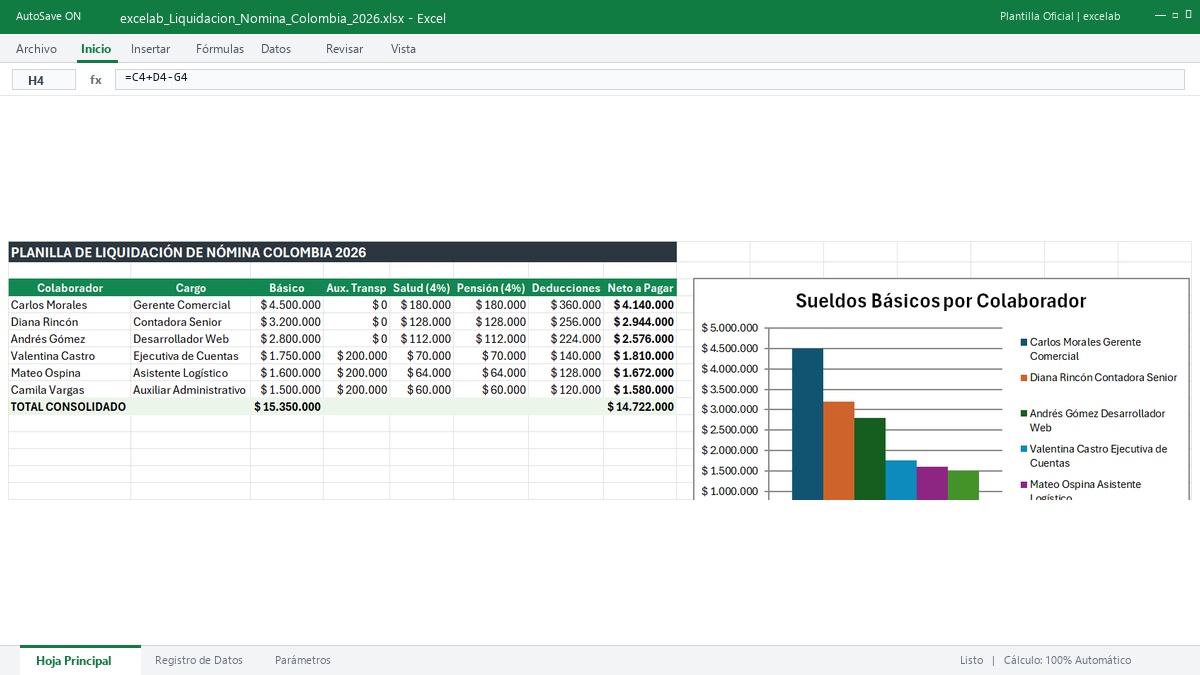Click the formula bar containing =C4+D4-G4
Image resolution: width=1200 pixels, height=675 pixels.
click(x=650, y=80)
